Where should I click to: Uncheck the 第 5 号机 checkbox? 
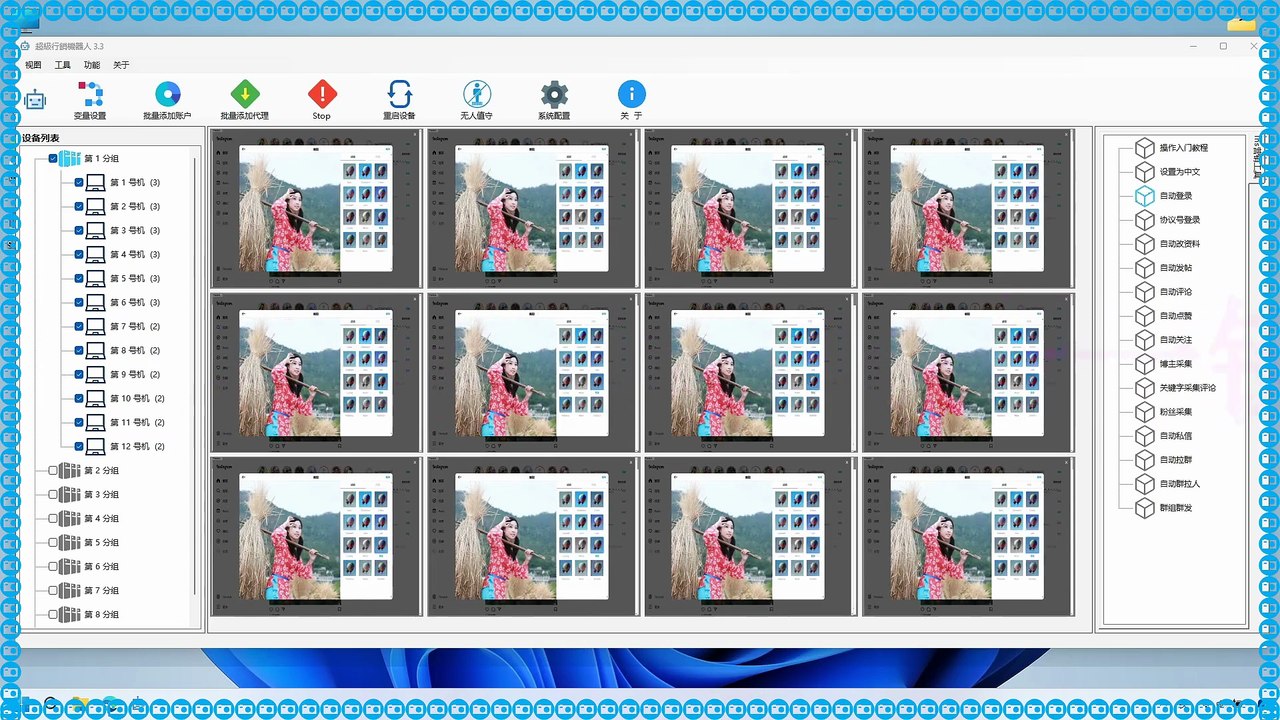pyautogui.click(x=79, y=279)
